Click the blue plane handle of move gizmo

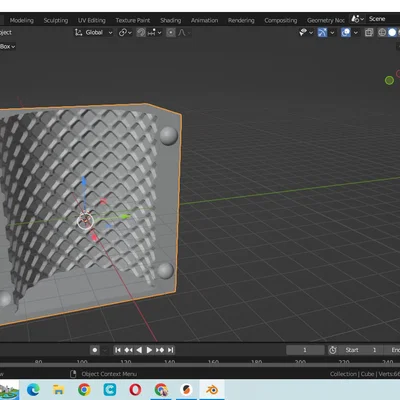click(x=109, y=226)
